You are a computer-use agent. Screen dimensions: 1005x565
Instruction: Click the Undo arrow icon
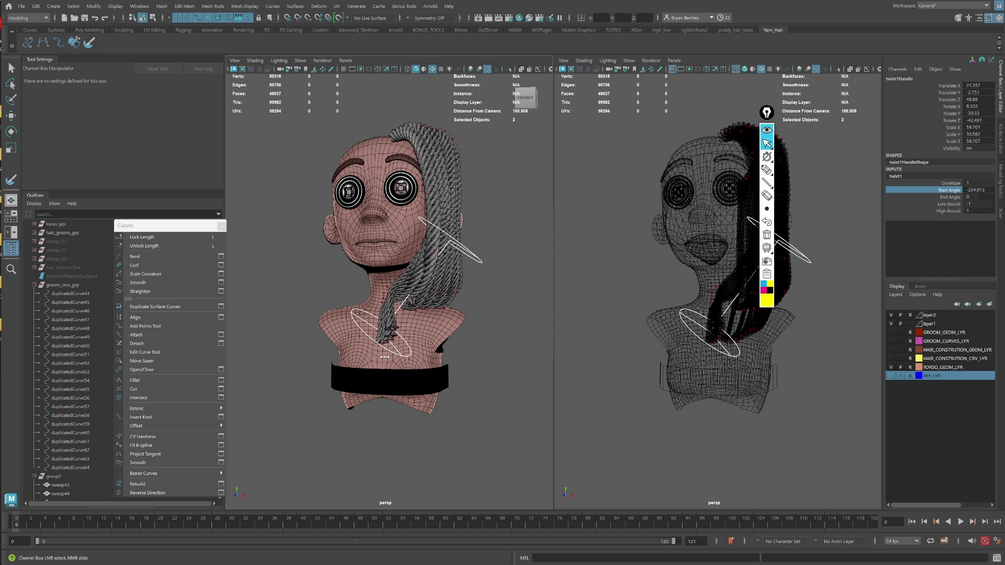coord(95,18)
